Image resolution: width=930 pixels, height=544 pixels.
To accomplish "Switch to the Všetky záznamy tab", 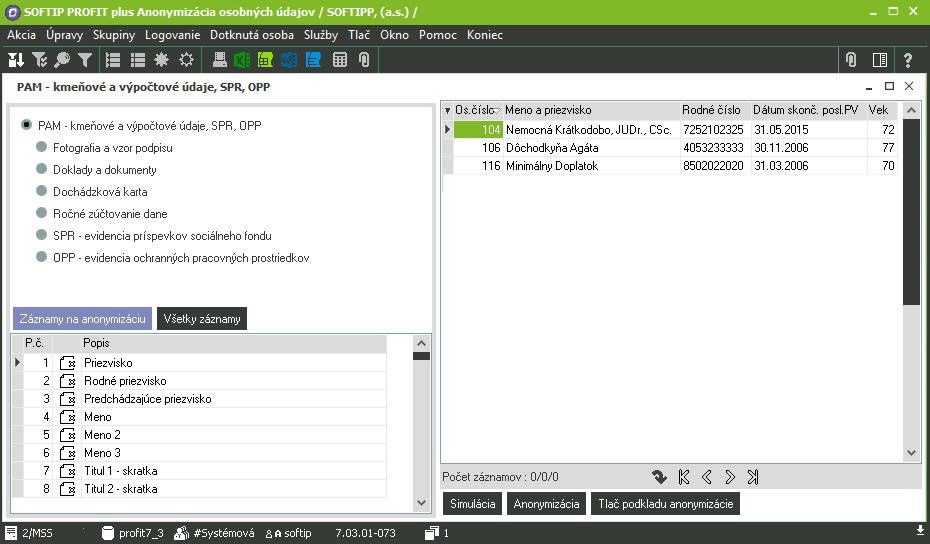I will point(202,319).
